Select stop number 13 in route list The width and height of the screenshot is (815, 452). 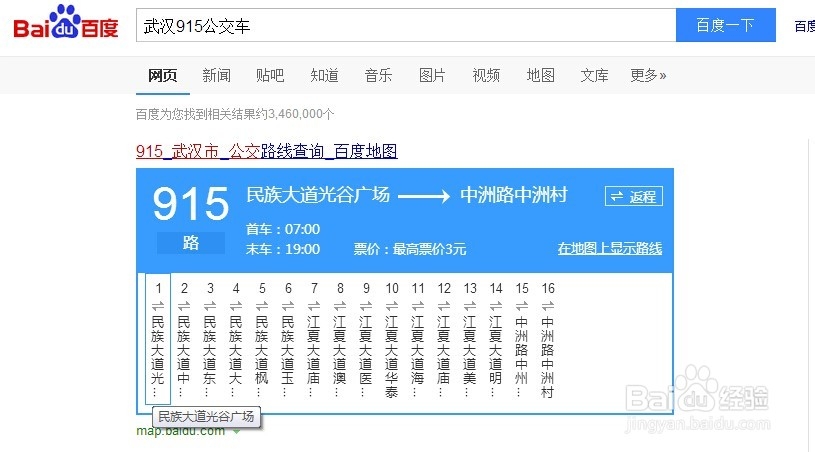(x=470, y=339)
